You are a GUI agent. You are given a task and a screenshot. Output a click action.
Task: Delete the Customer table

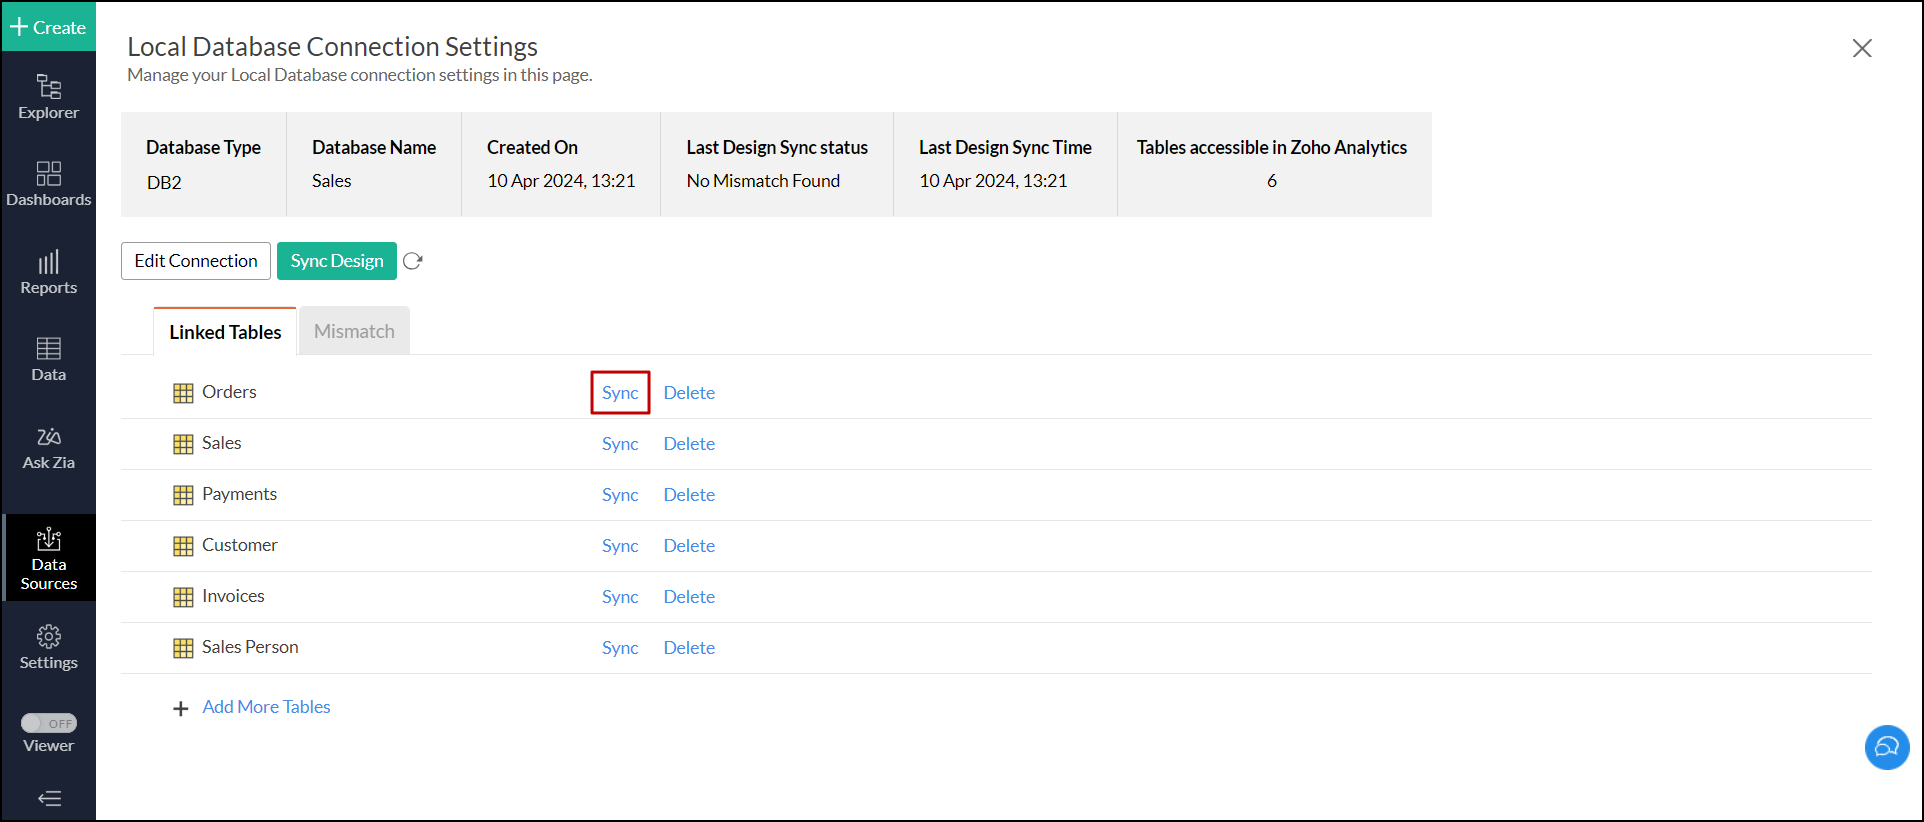689,546
